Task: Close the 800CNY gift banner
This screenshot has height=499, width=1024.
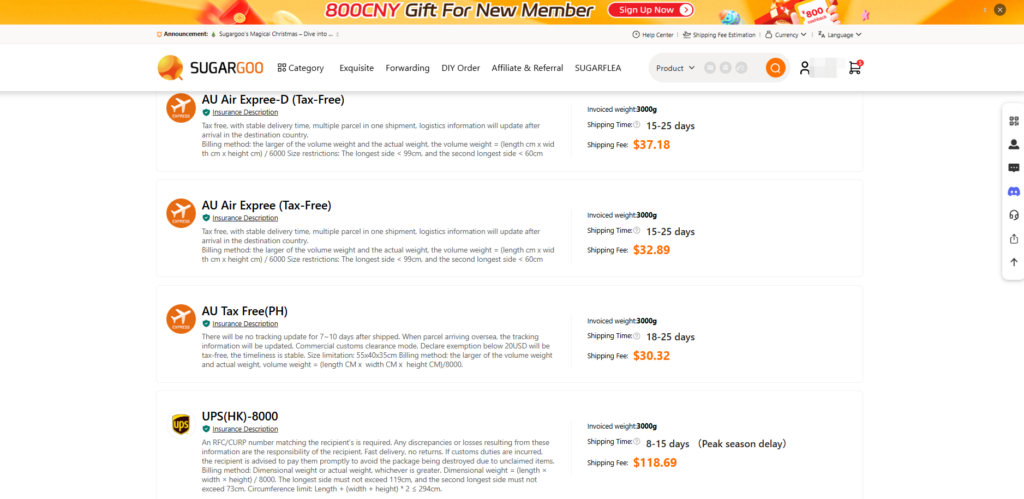Action: pos(1000,10)
